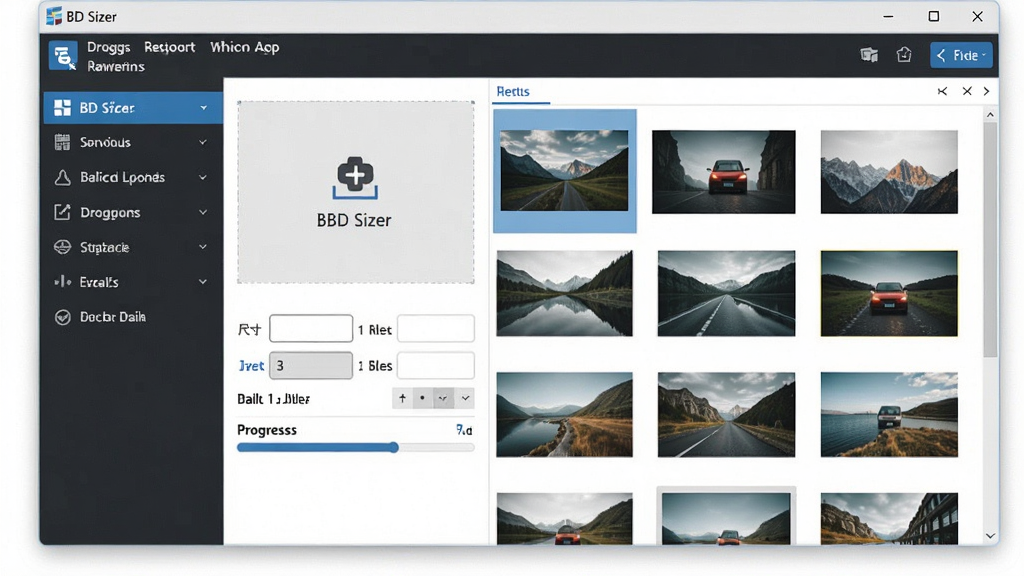Click the blue Fide button
1024x576 pixels.
click(x=961, y=56)
